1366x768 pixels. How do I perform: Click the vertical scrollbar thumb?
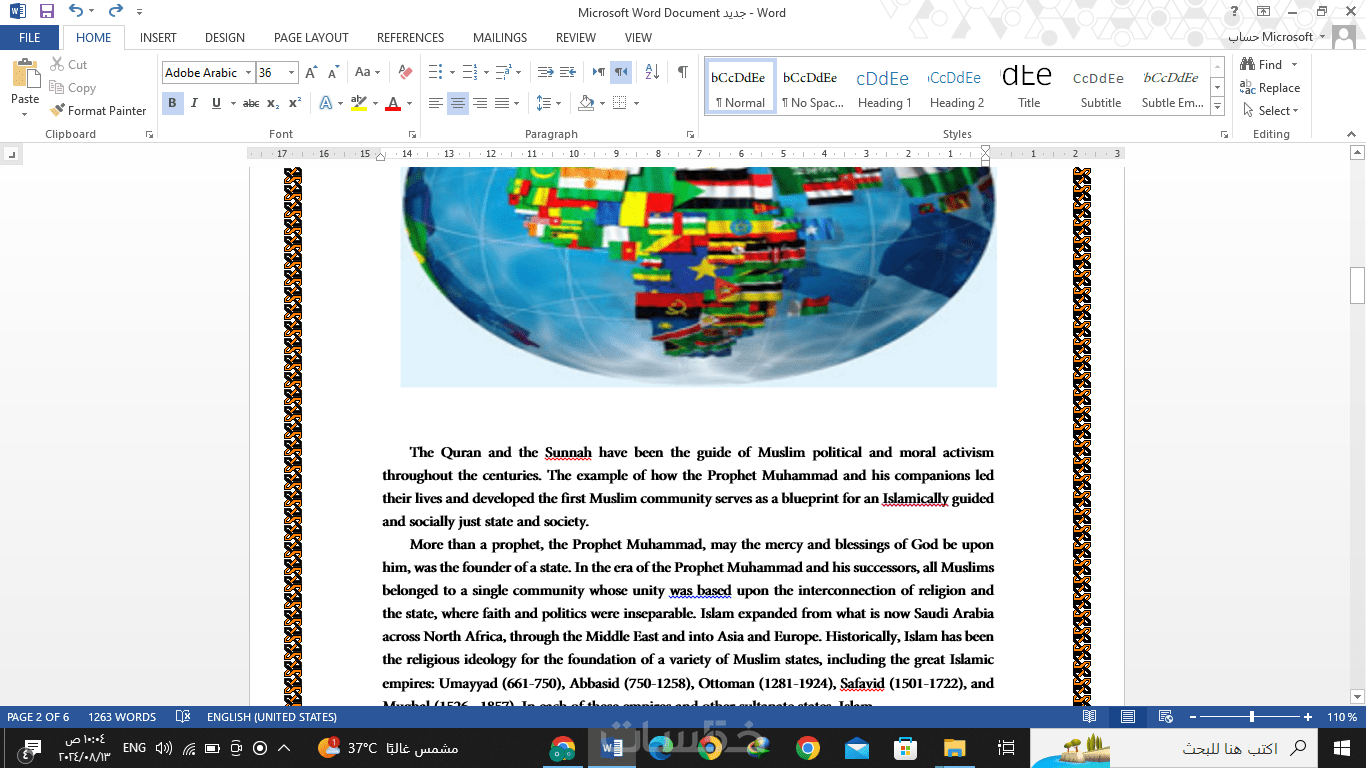(1357, 285)
